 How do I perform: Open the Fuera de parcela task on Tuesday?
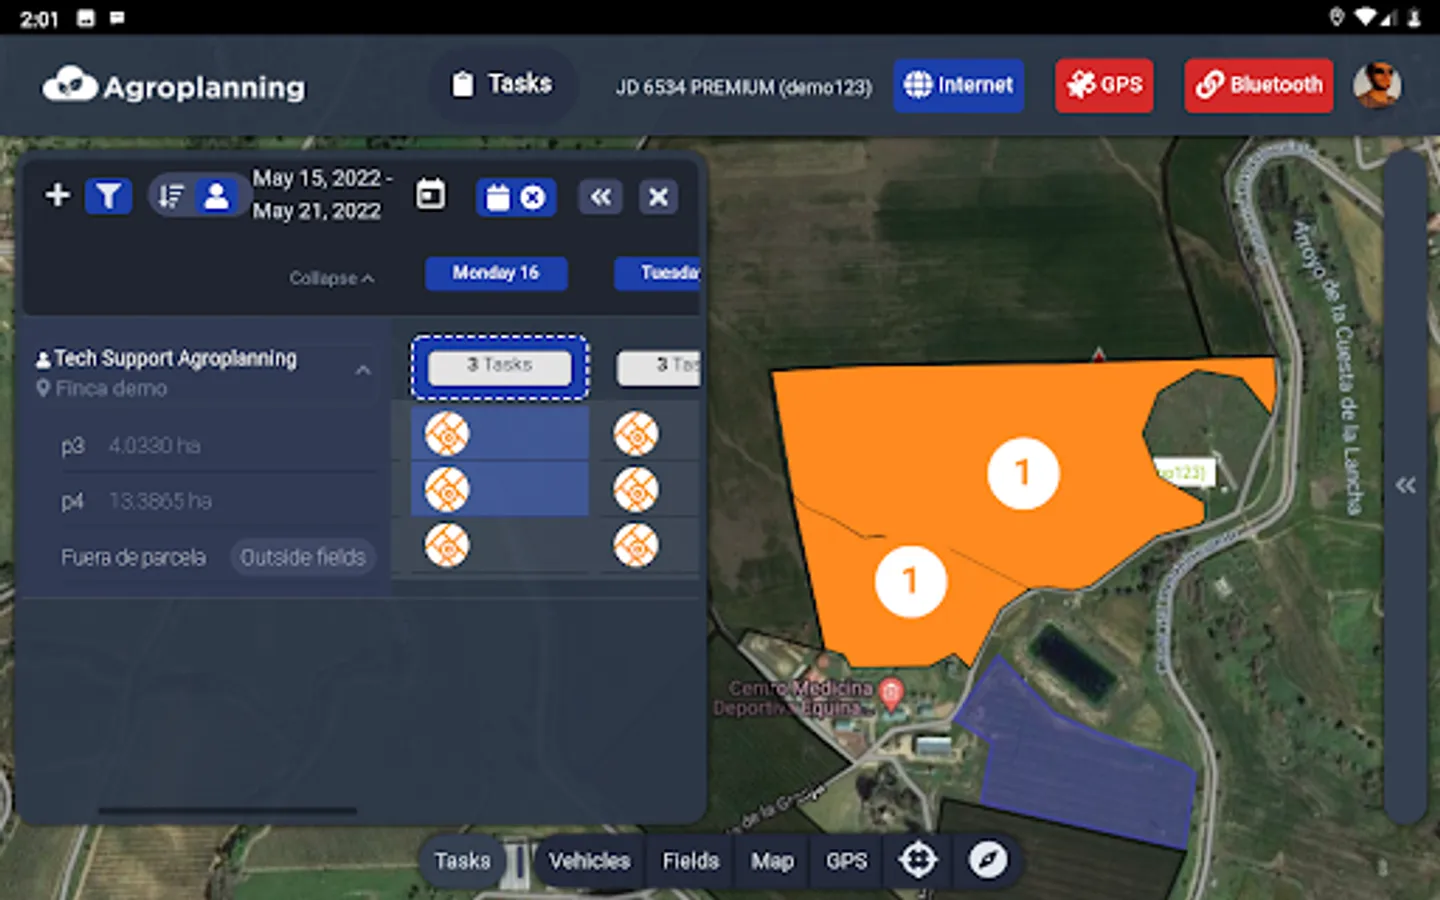click(636, 546)
